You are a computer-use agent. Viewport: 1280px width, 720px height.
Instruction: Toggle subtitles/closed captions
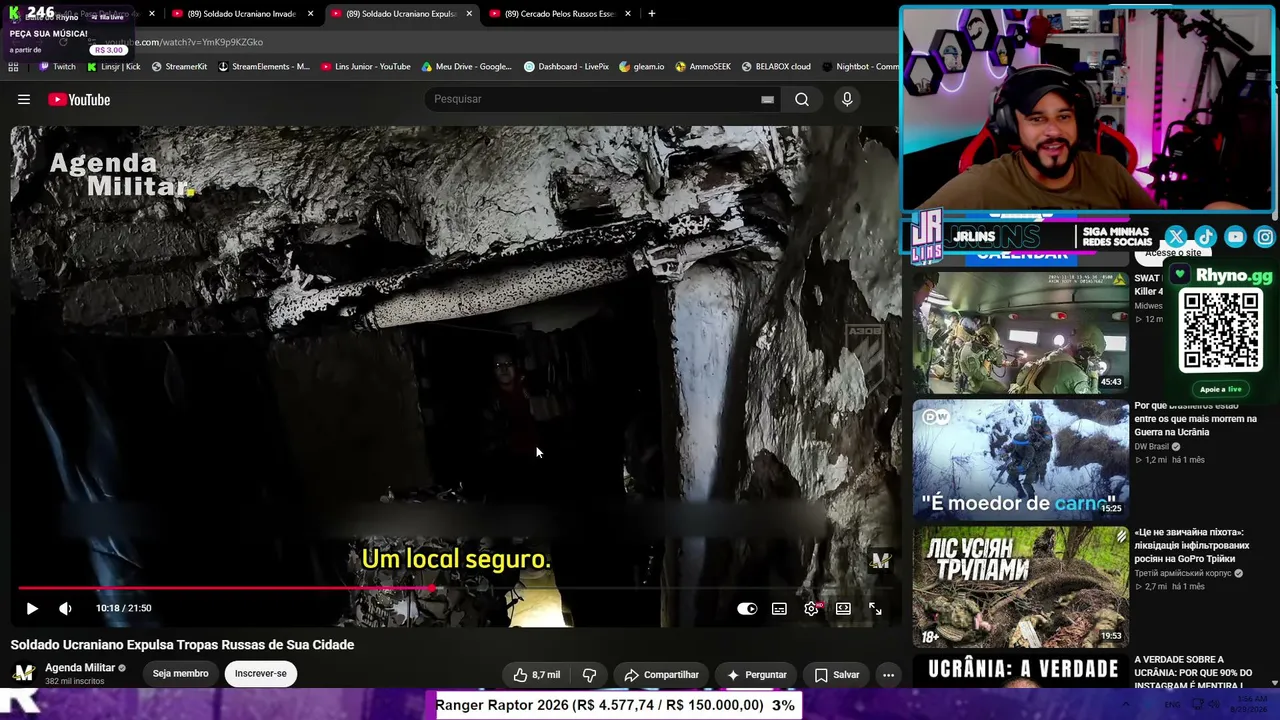click(x=779, y=608)
